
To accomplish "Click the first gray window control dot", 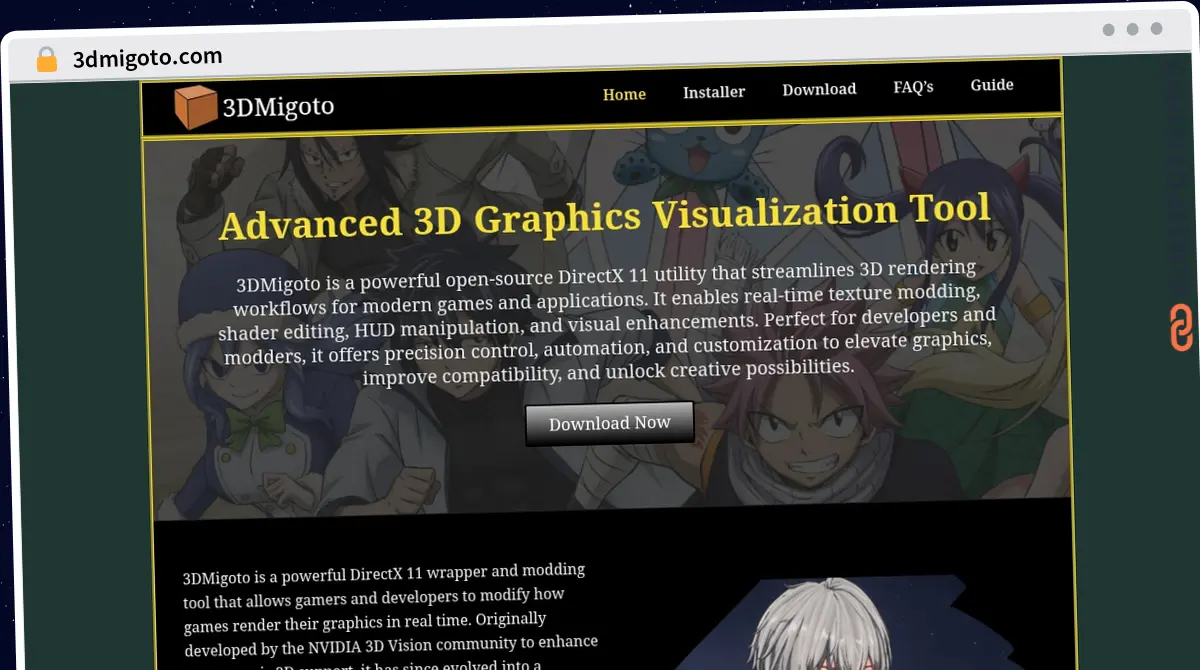I will [x=1108, y=29].
